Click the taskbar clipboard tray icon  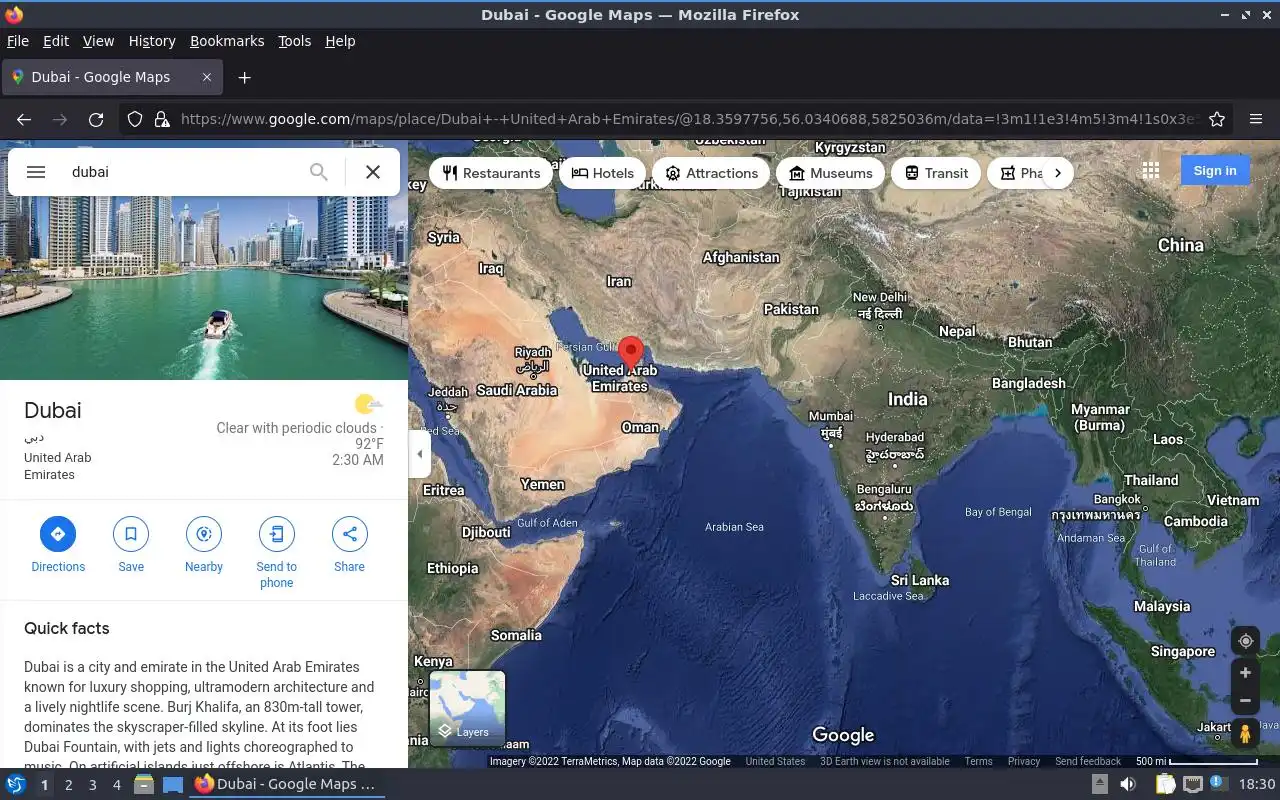tap(1165, 784)
